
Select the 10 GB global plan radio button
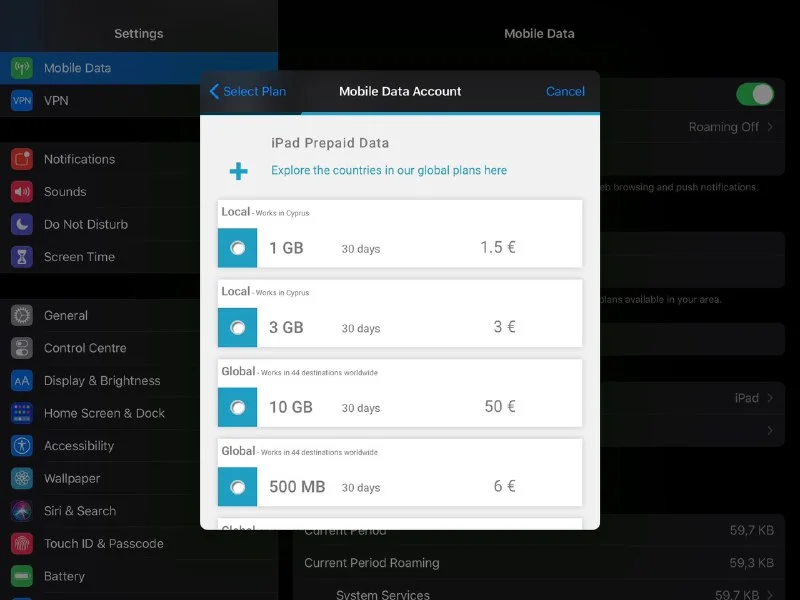(x=238, y=407)
